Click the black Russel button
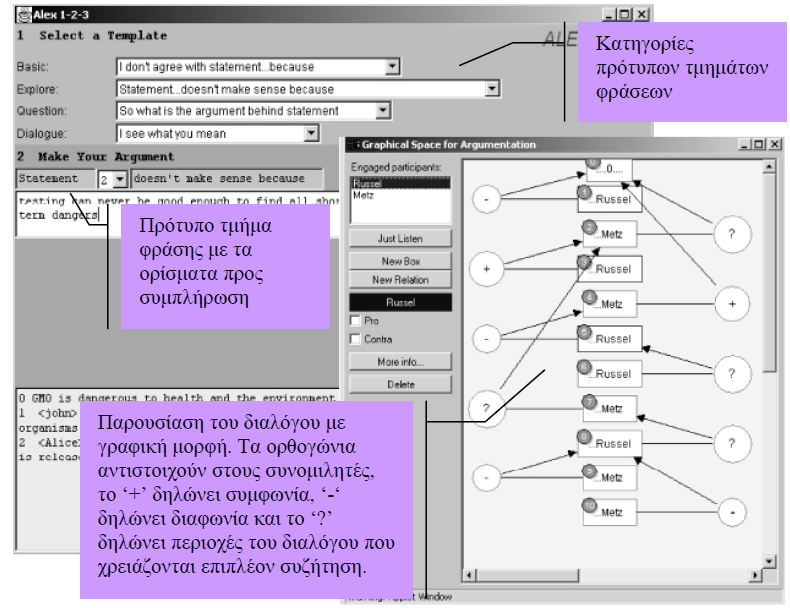 click(401, 302)
